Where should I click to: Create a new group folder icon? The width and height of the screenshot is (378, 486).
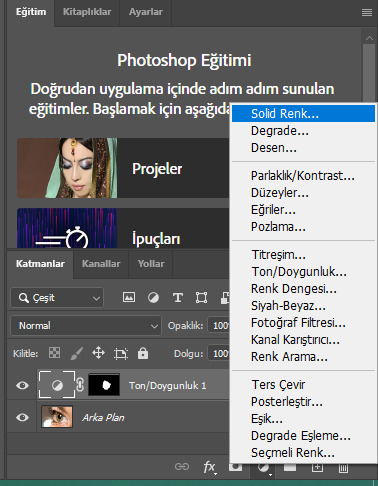pos(290,468)
